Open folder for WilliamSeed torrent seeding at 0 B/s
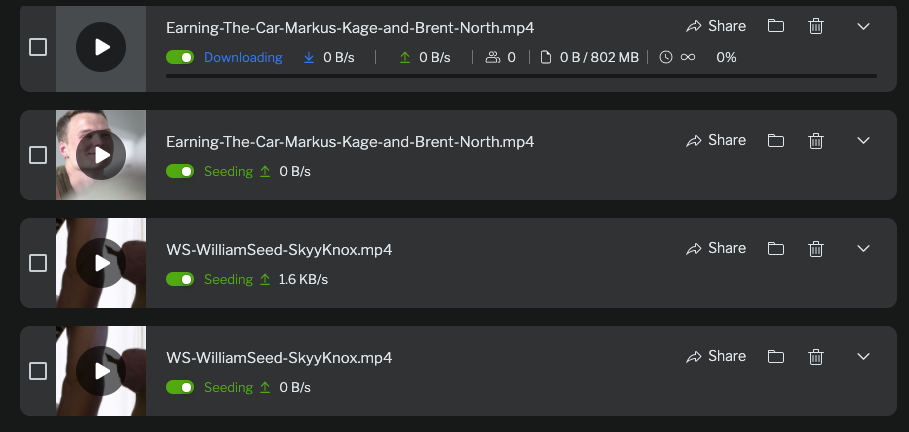The height and width of the screenshot is (432, 909). 776,356
